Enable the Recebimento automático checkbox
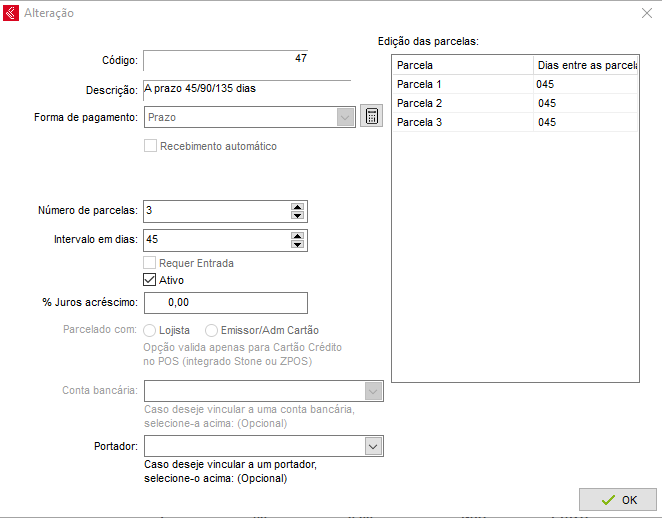Screen dimensions: 662x518 [151, 146]
